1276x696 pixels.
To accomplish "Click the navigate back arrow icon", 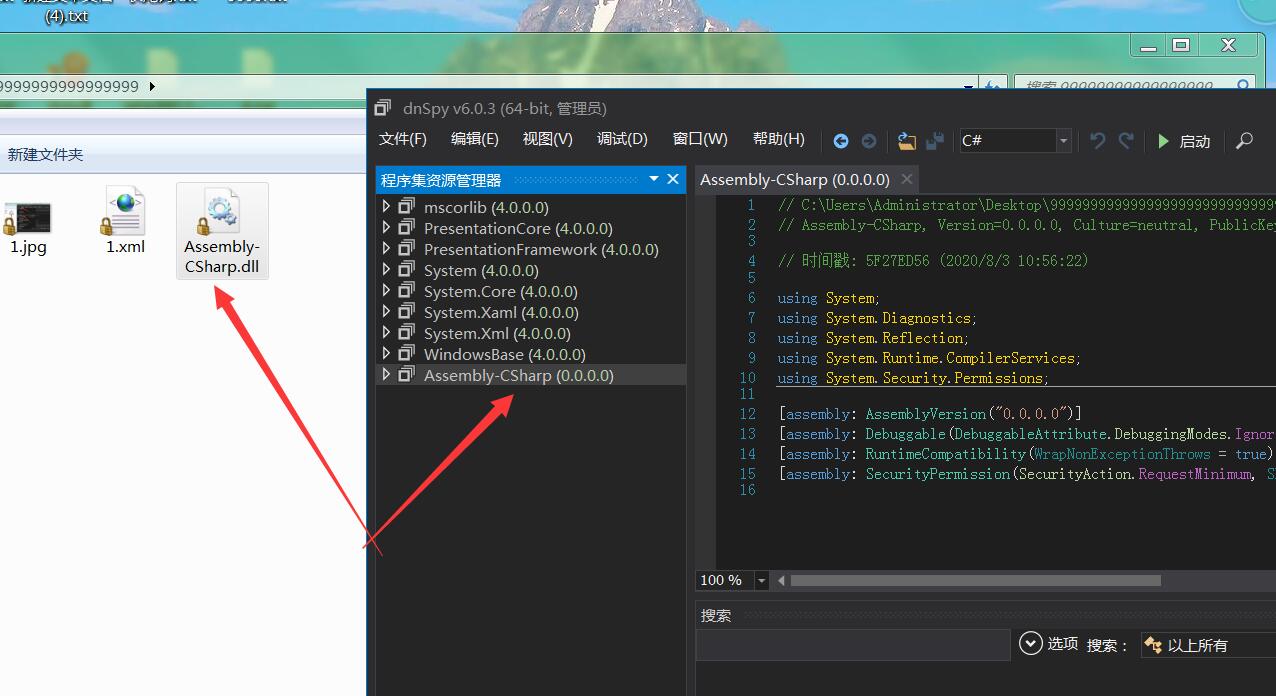I will tap(841, 141).
